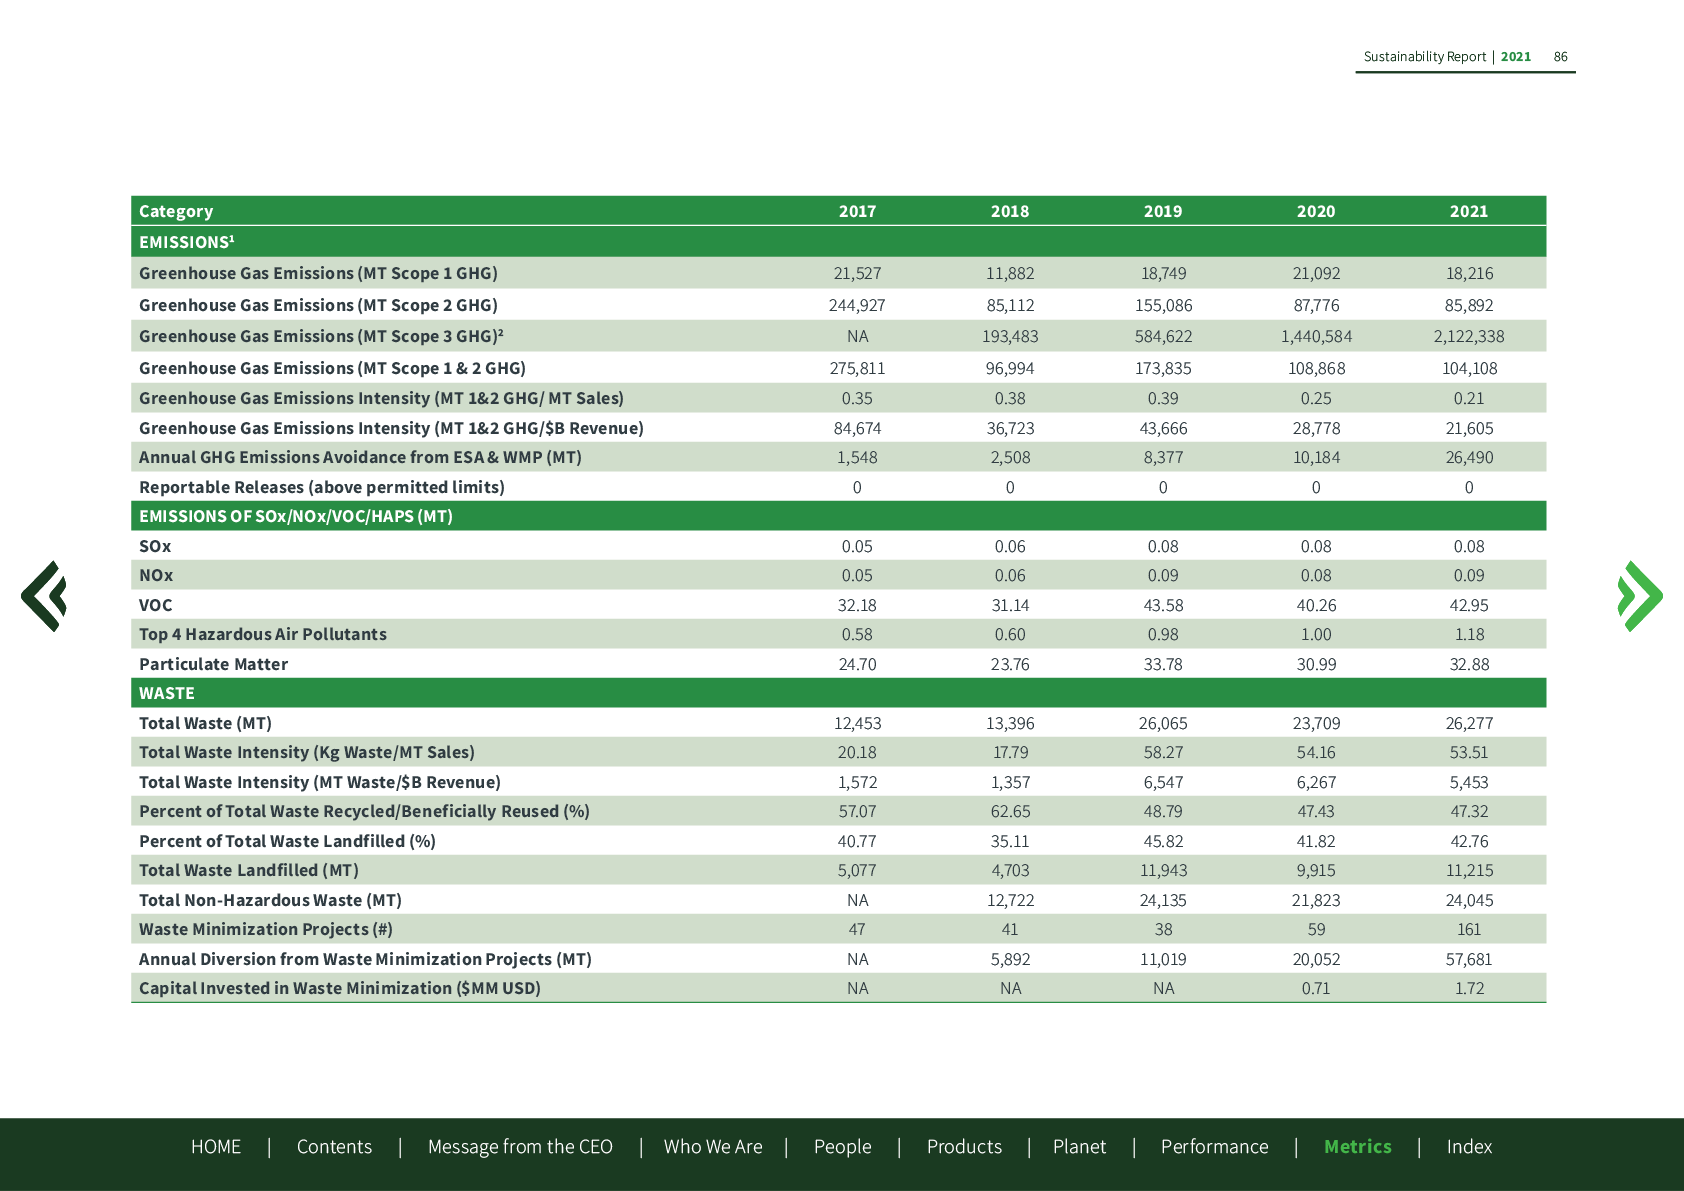Click the Category column header
1684x1191 pixels.
[176, 211]
